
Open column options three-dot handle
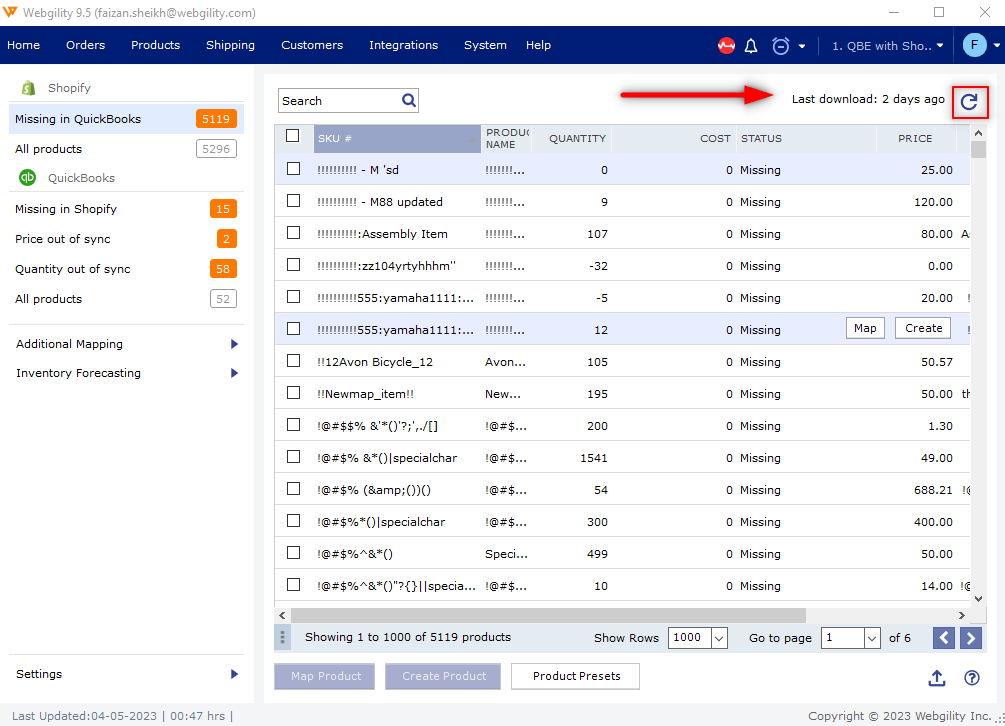(x=282, y=638)
